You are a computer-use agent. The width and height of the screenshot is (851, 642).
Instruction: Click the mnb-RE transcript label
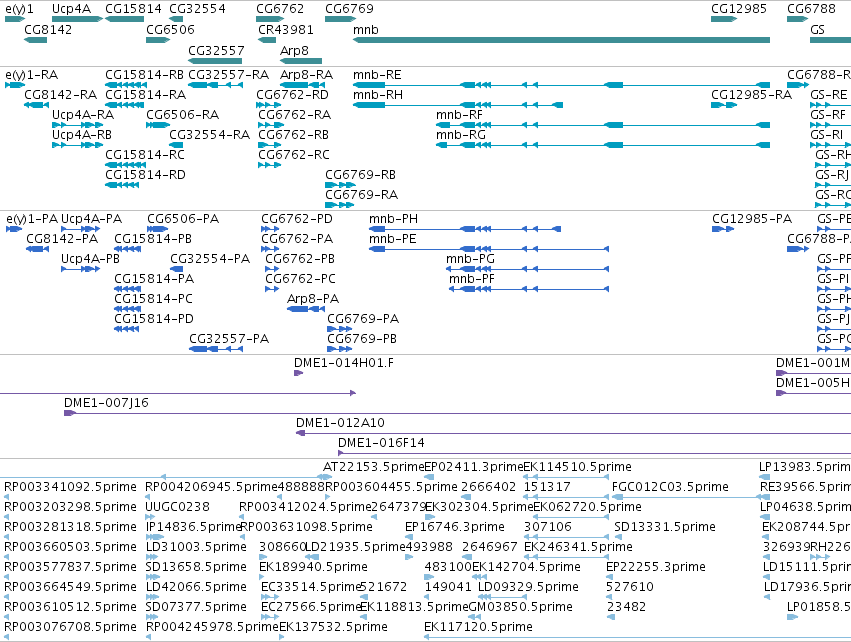(x=377, y=75)
